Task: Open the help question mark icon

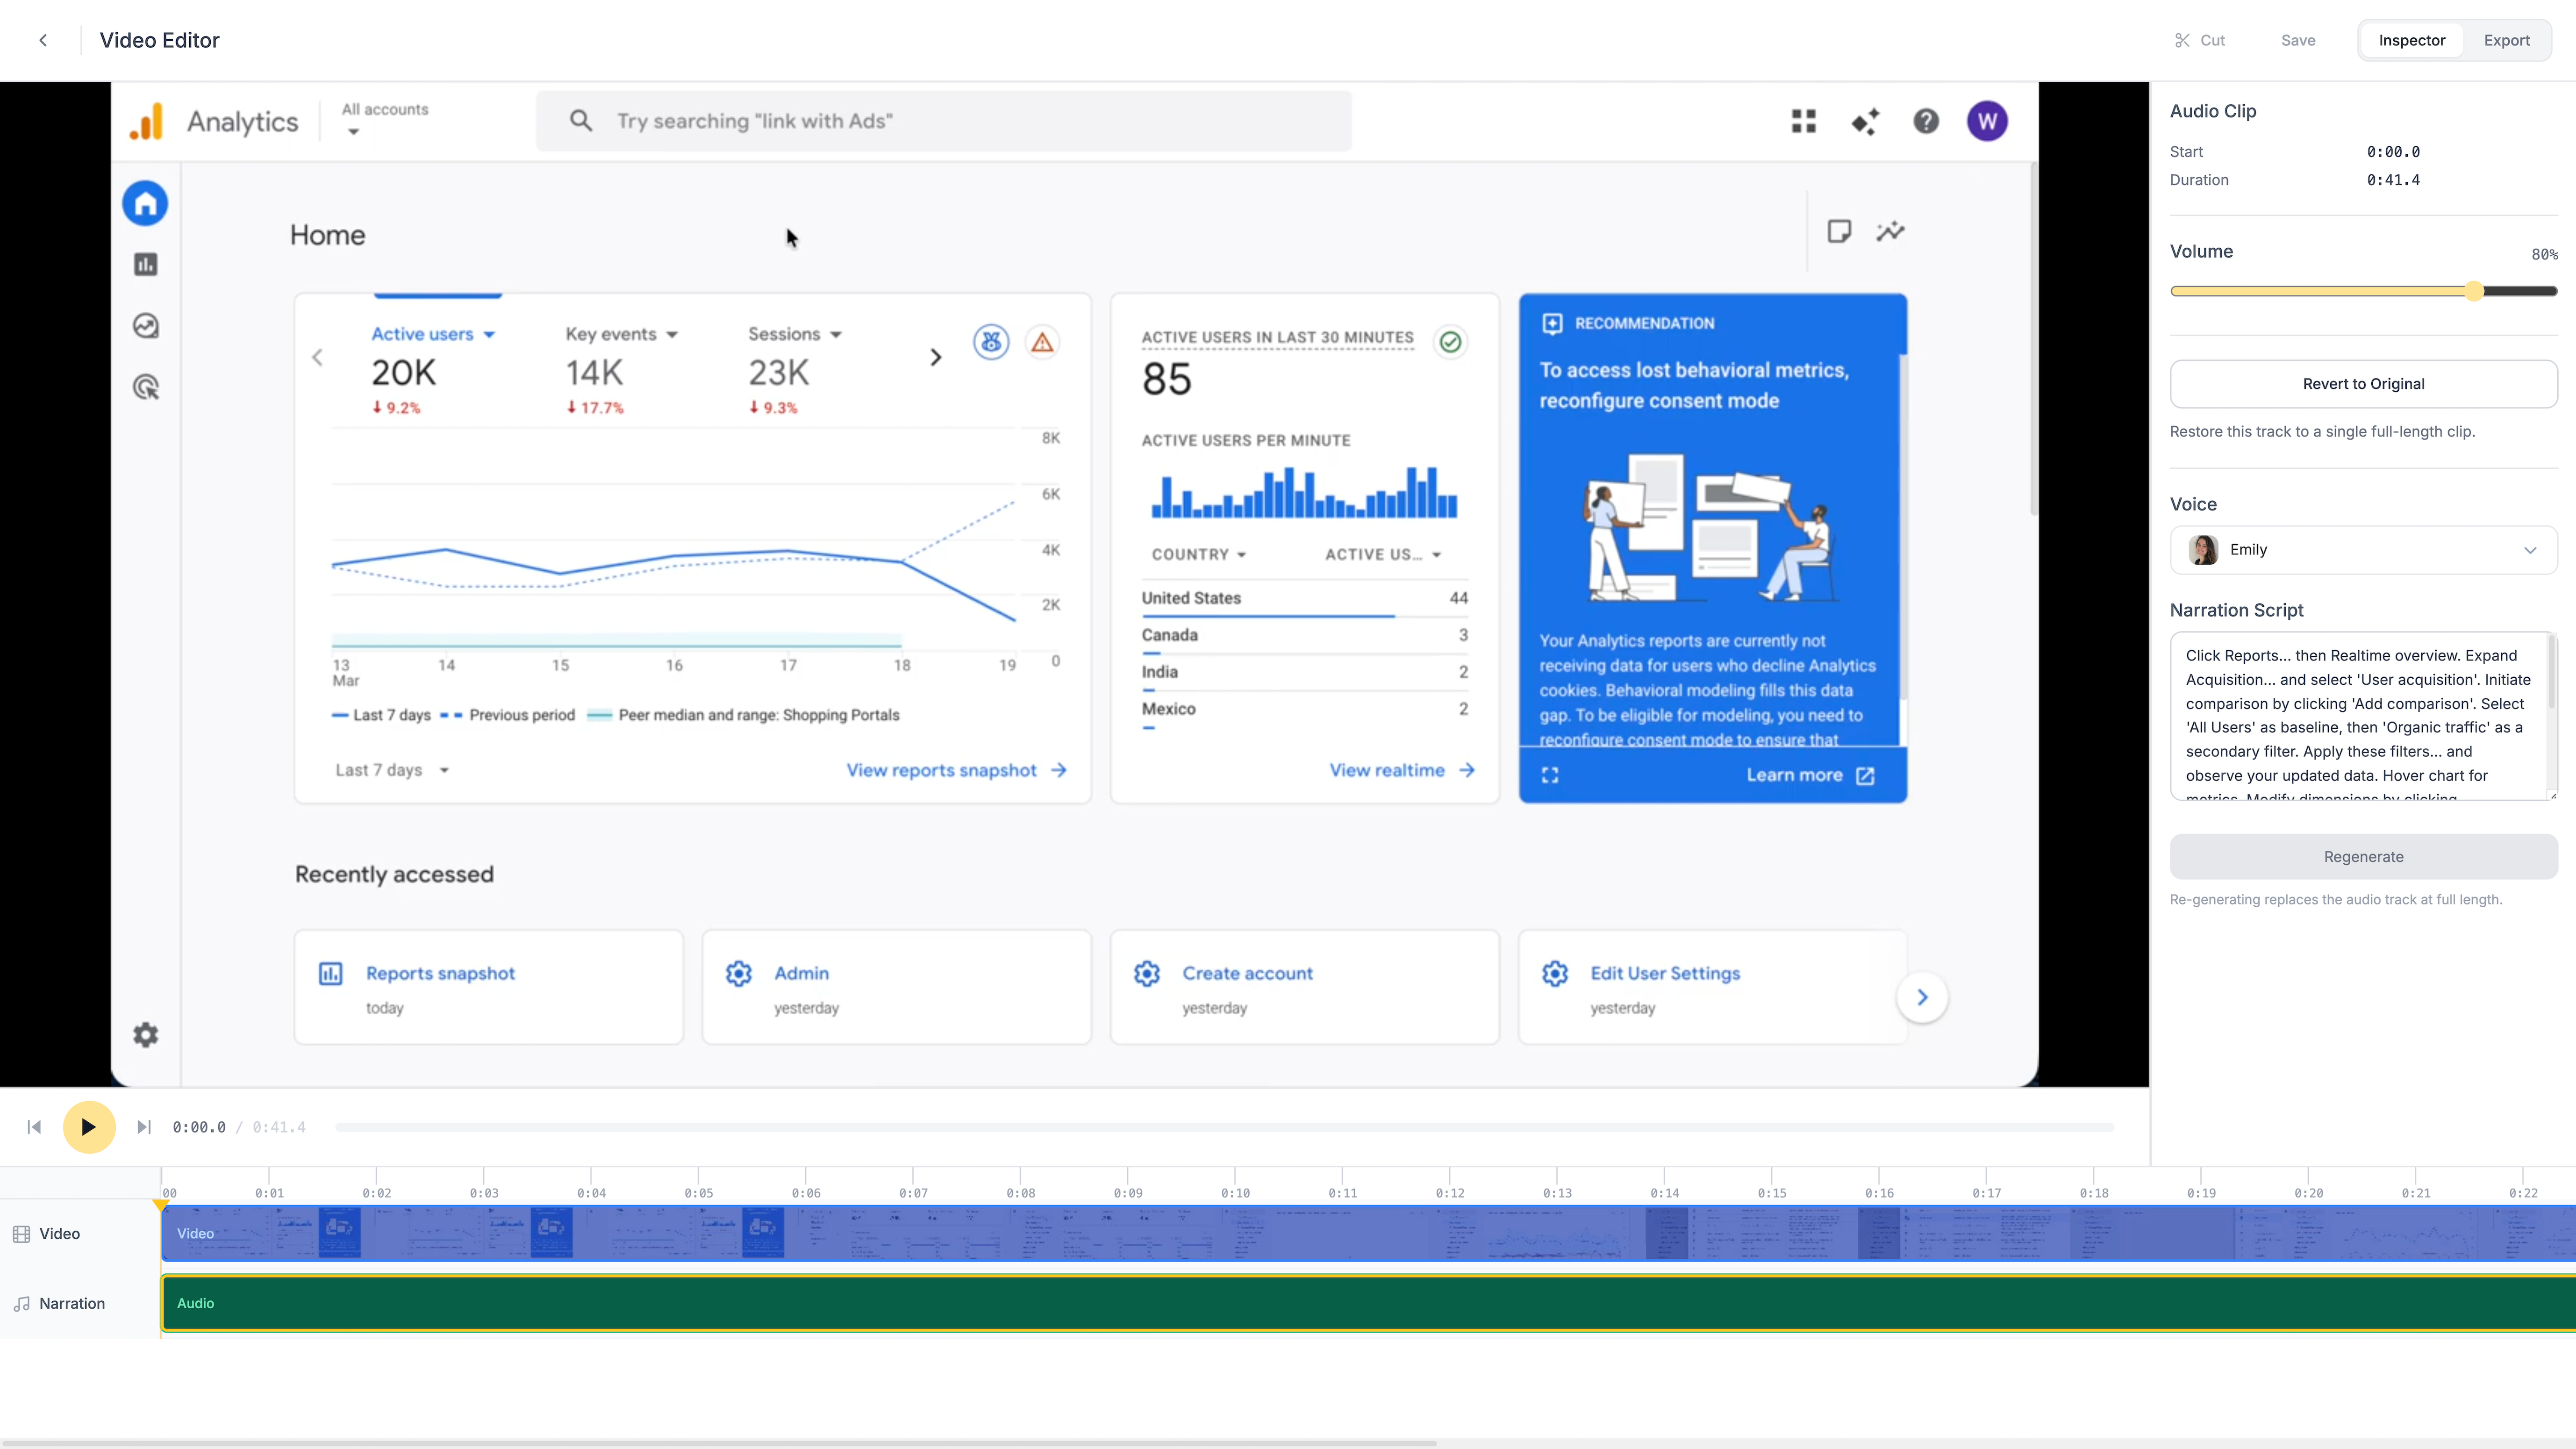Action: click(x=1926, y=121)
